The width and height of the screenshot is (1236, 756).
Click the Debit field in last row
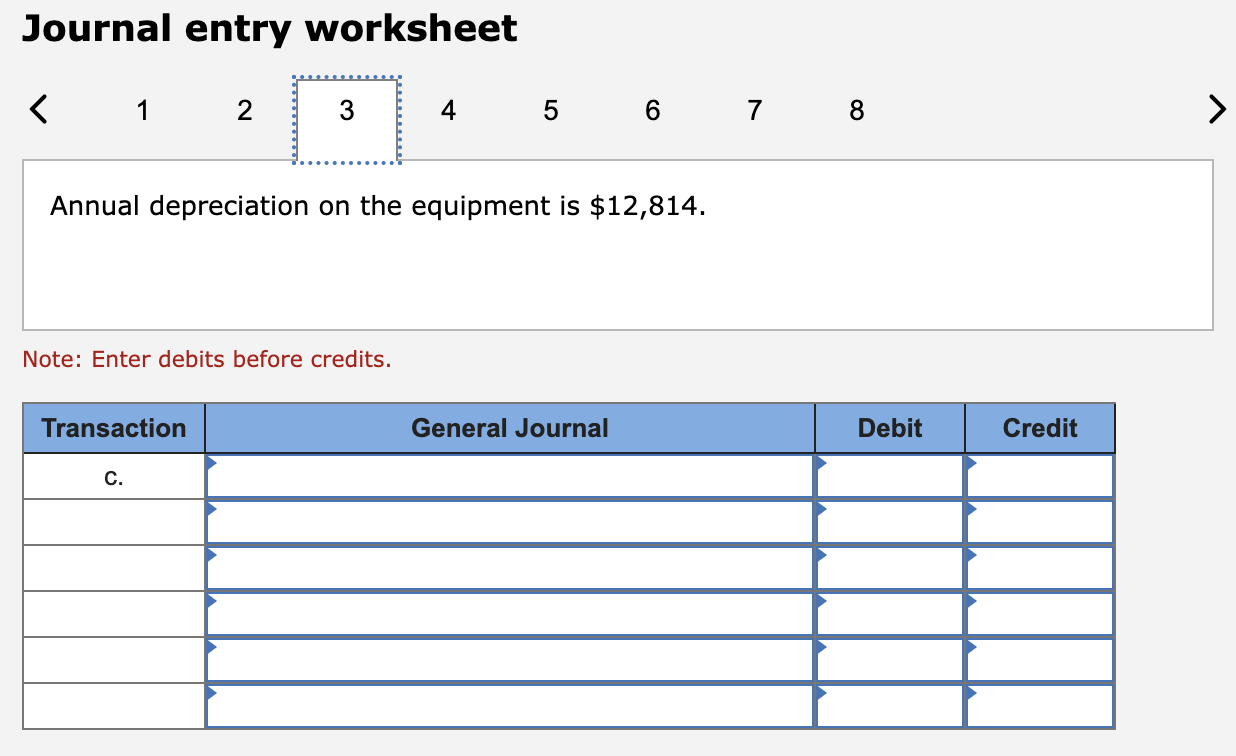pos(890,706)
